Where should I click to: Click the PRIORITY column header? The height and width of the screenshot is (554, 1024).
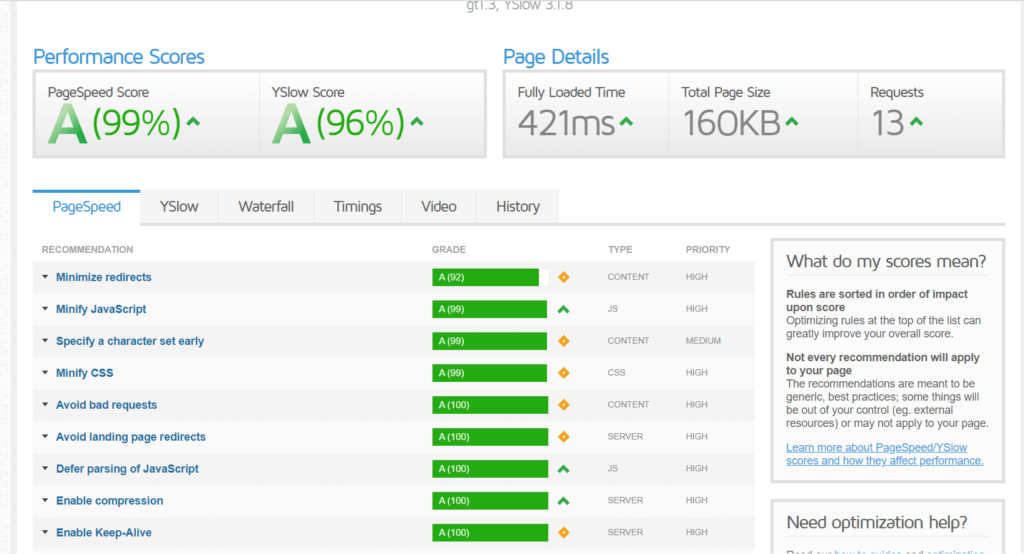click(708, 250)
